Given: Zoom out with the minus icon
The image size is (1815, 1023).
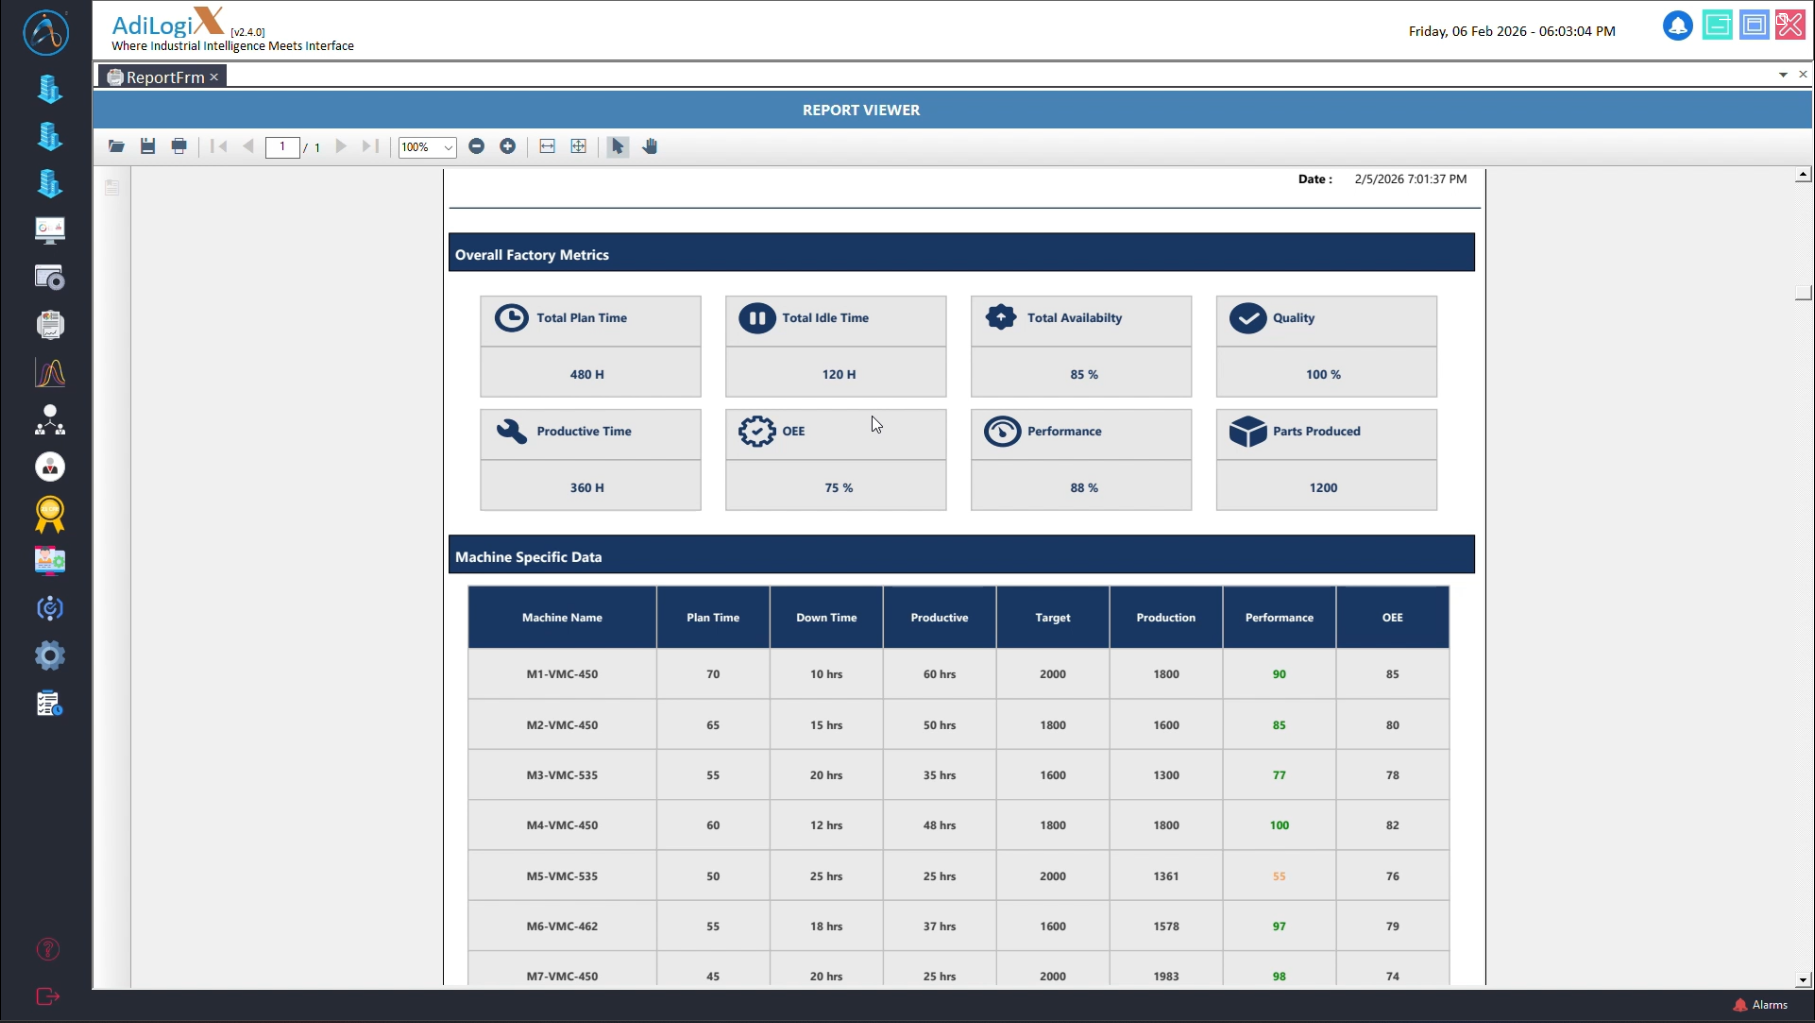Looking at the screenshot, I should 477,147.
